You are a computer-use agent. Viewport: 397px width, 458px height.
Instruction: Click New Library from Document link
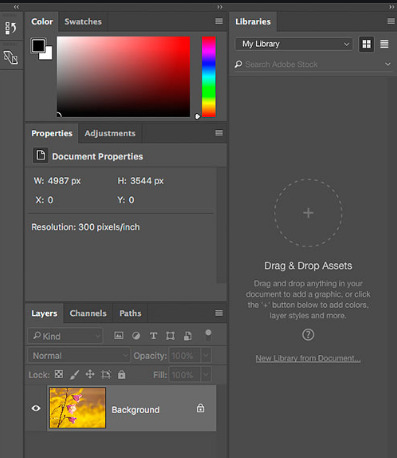308,358
